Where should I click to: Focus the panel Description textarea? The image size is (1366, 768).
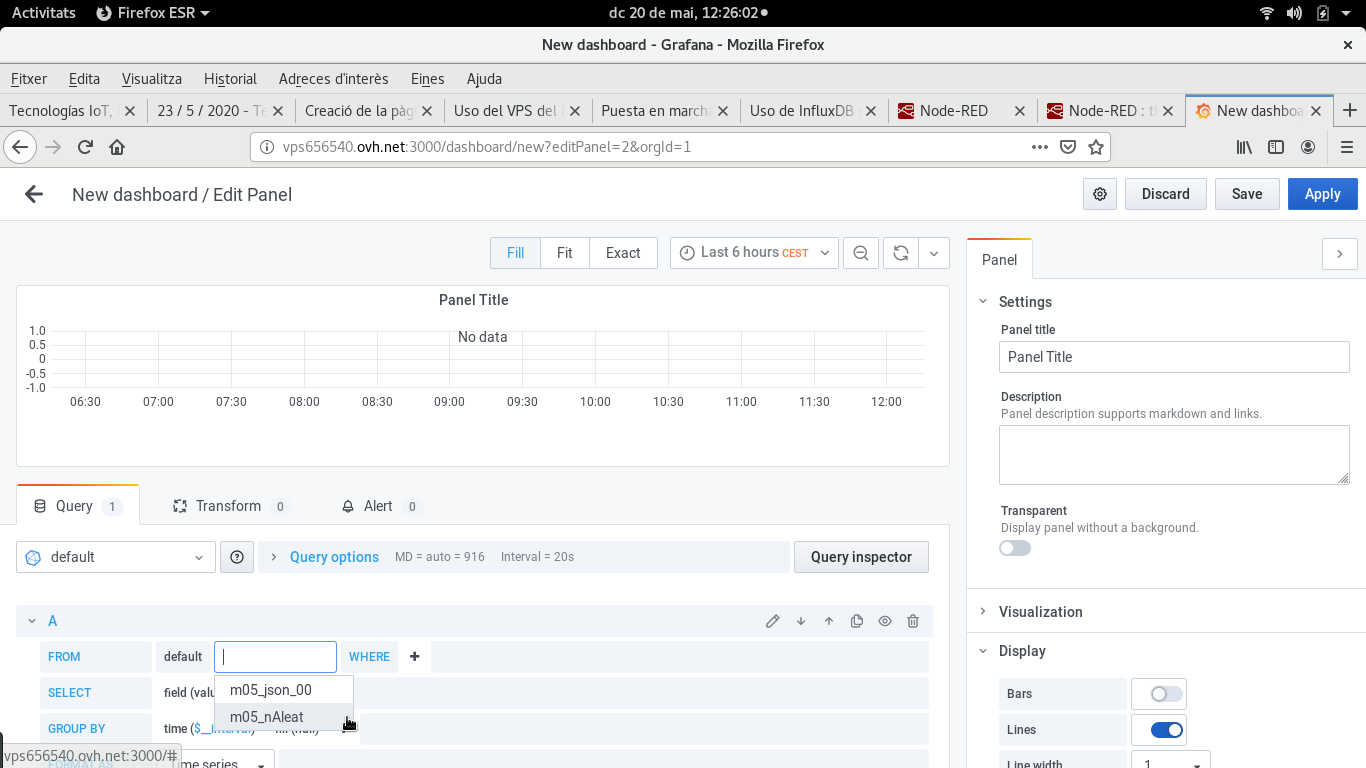pos(1174,455)
